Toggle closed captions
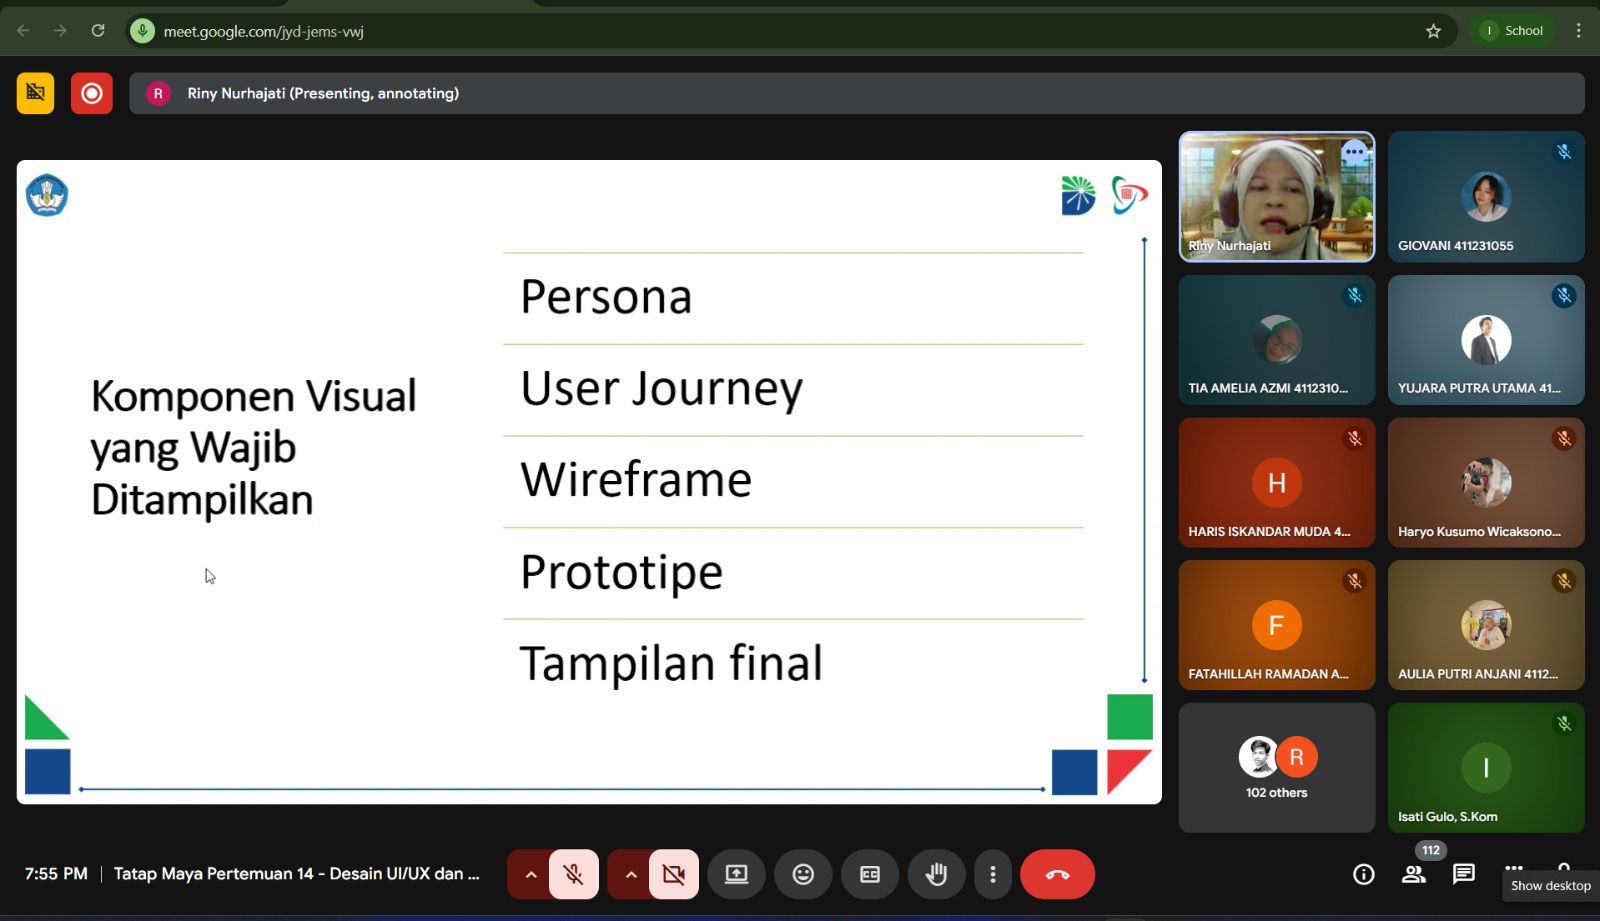Image resolution: width=1600 pixels, height=921 pixels. click(870, 875)
